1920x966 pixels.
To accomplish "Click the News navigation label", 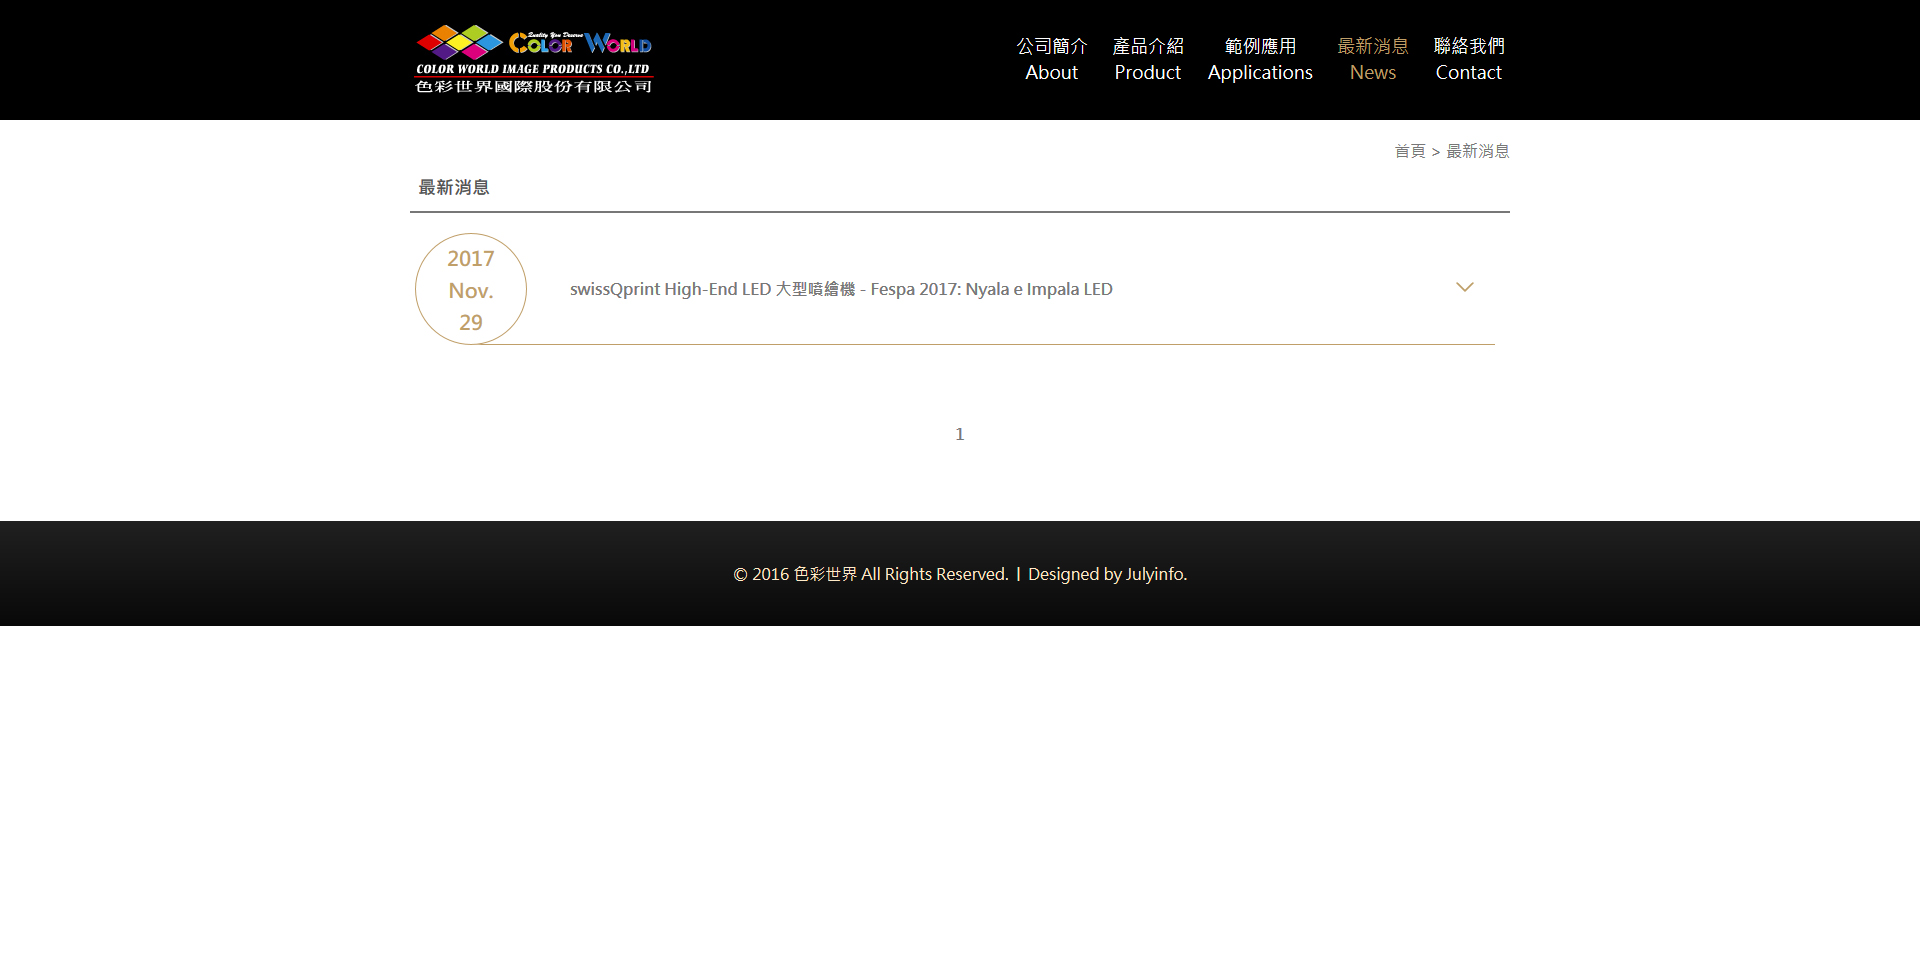I will click(x=1372, y=72).
